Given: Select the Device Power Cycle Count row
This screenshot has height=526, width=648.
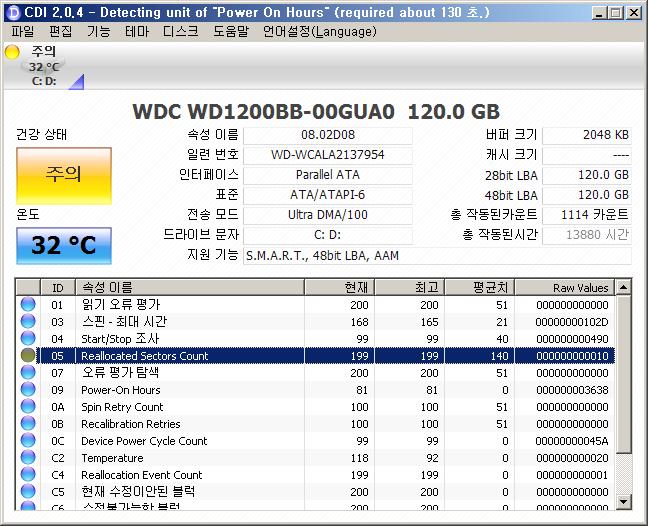Looking at the screenshot, I should pos(315,441).
